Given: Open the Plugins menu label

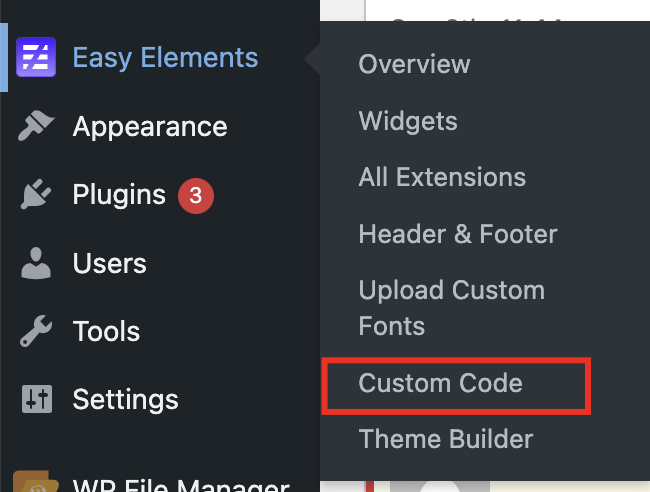Looking at the screenshot, I should point(119,196).
